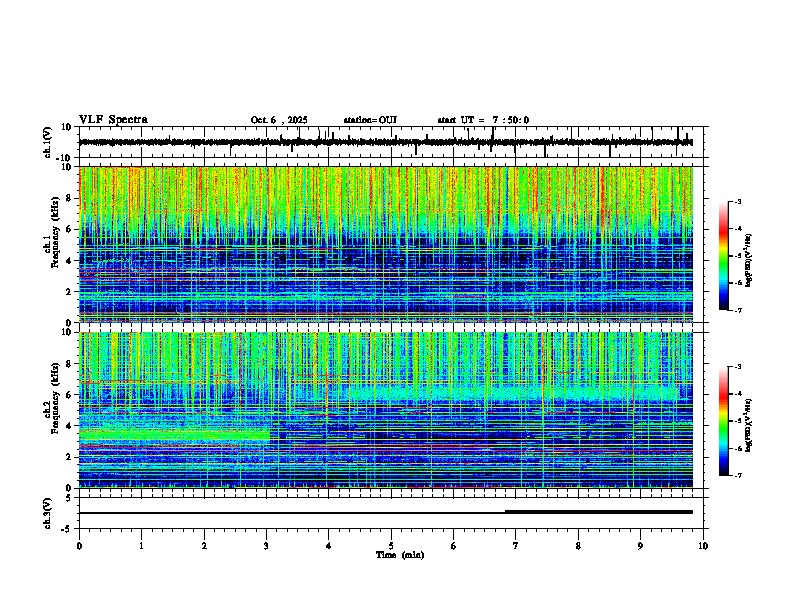Click the "VLF Spectra" plot title
Viewport: 792px width, 612px height.
point(113,119)
